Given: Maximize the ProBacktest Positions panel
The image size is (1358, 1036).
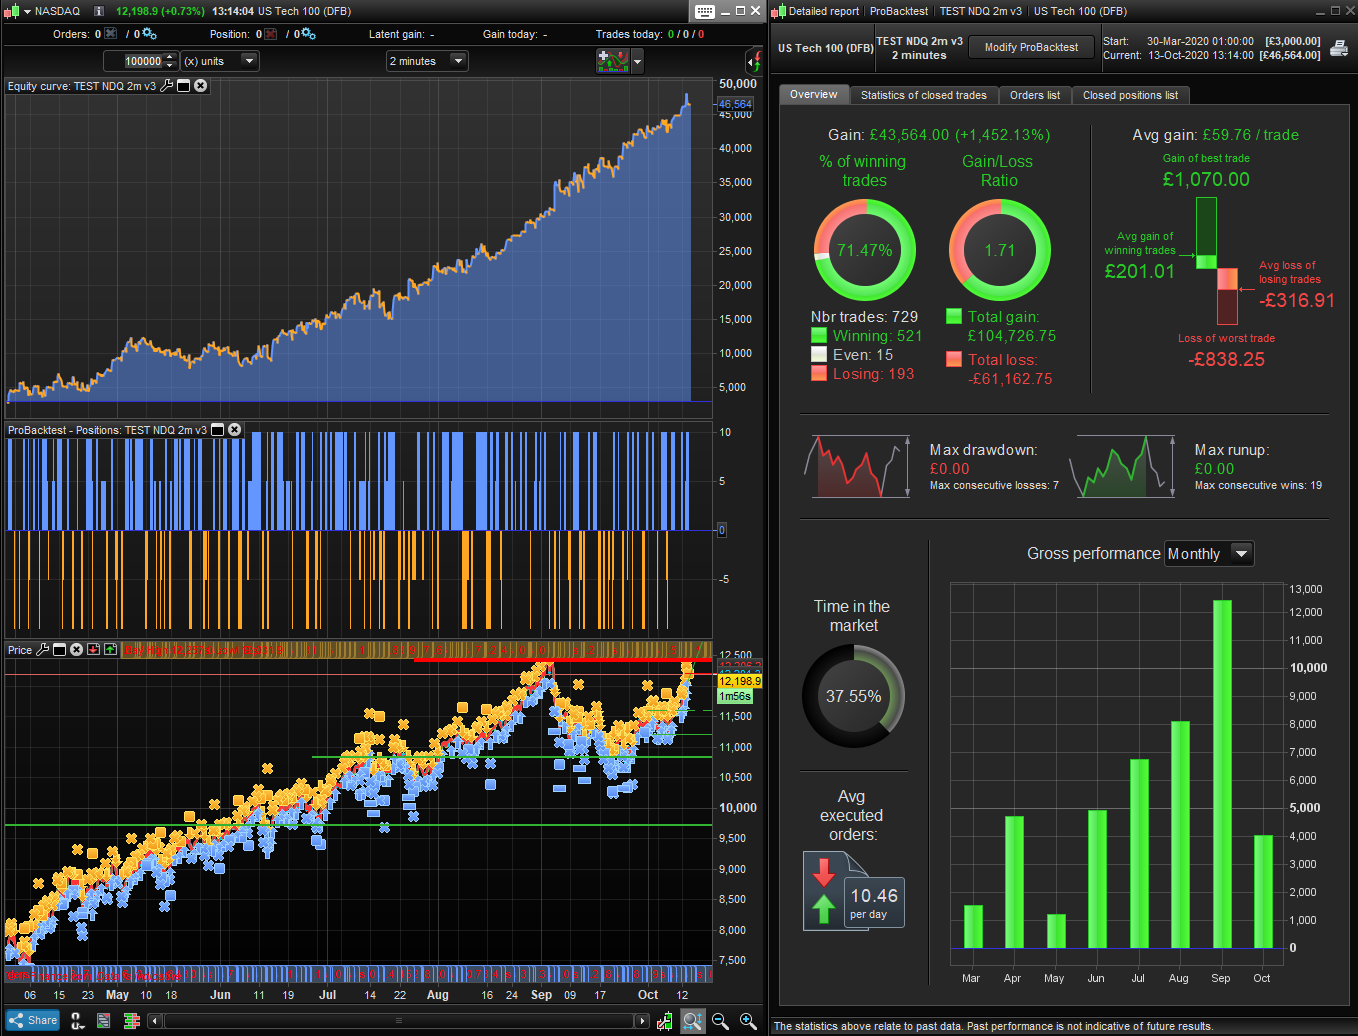Looking at the screenshot, I should (x=218, y=430).
